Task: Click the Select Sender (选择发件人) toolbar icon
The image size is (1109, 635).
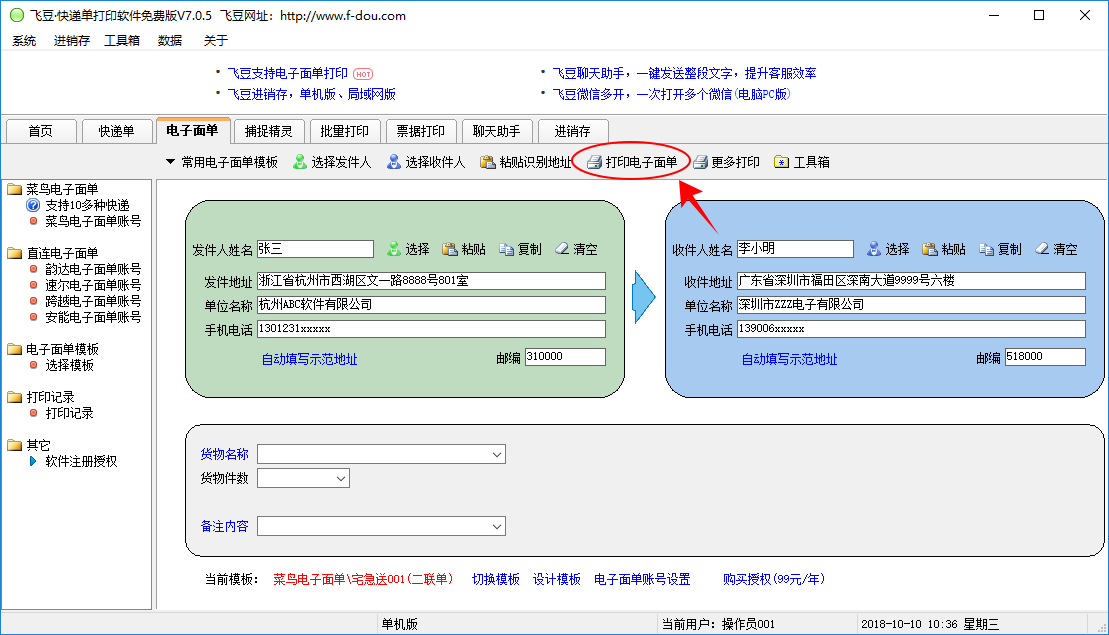Action: pos(300,162)
